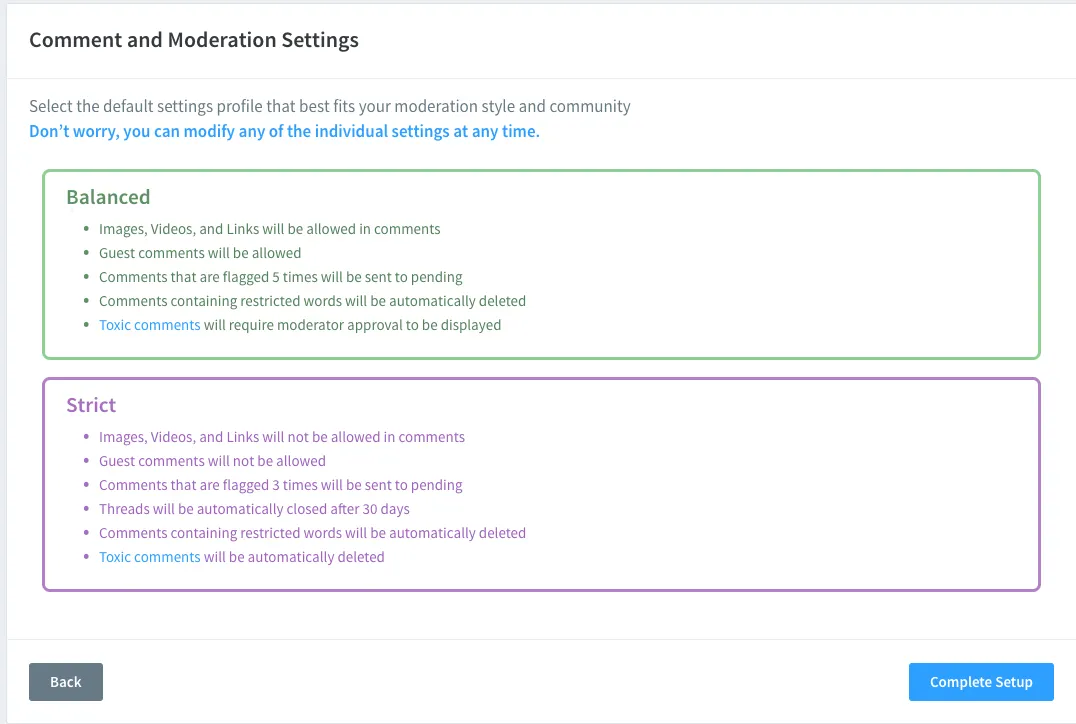Select Balanced's restricted words deletion line
This screenshot has width=1076, height=724.
point(312,301)
